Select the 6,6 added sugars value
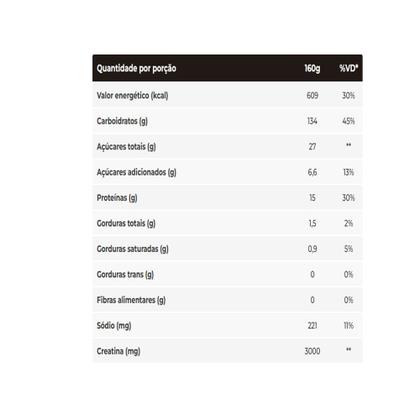 point(312,172)
